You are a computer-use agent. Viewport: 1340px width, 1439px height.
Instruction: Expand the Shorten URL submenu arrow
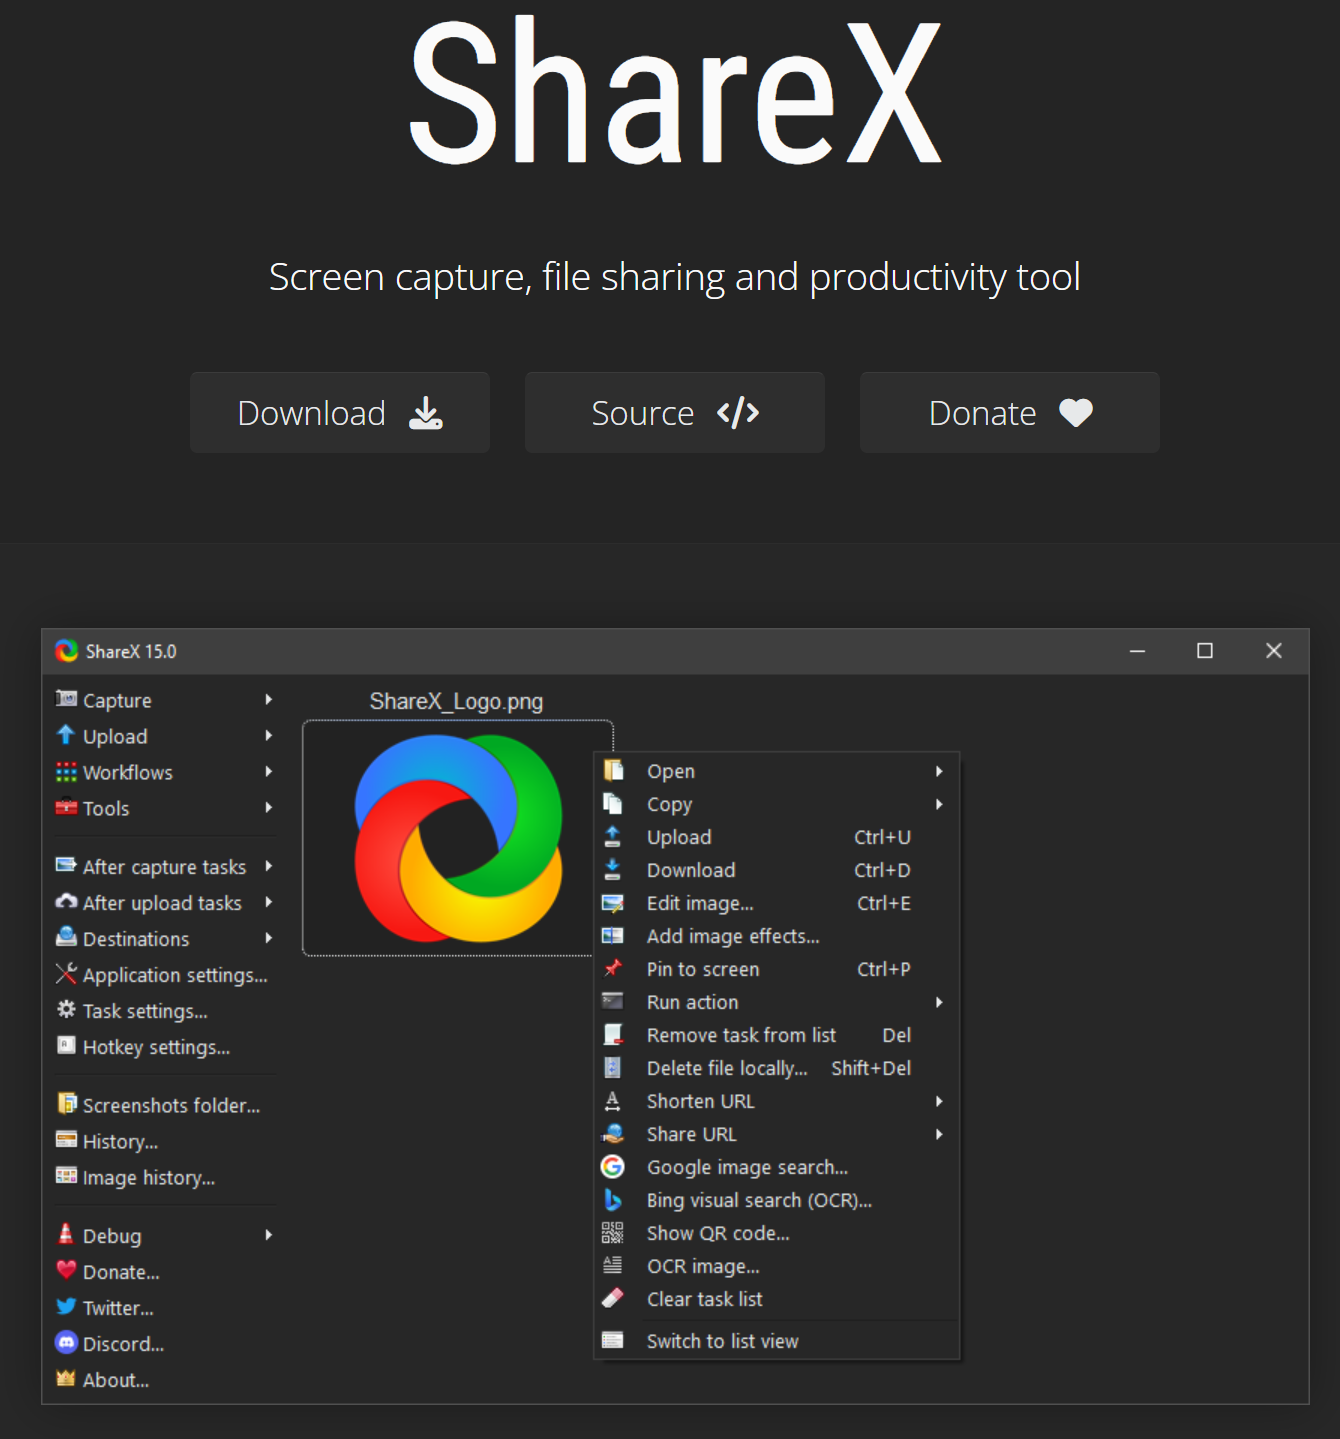(x=939, y=1101)
